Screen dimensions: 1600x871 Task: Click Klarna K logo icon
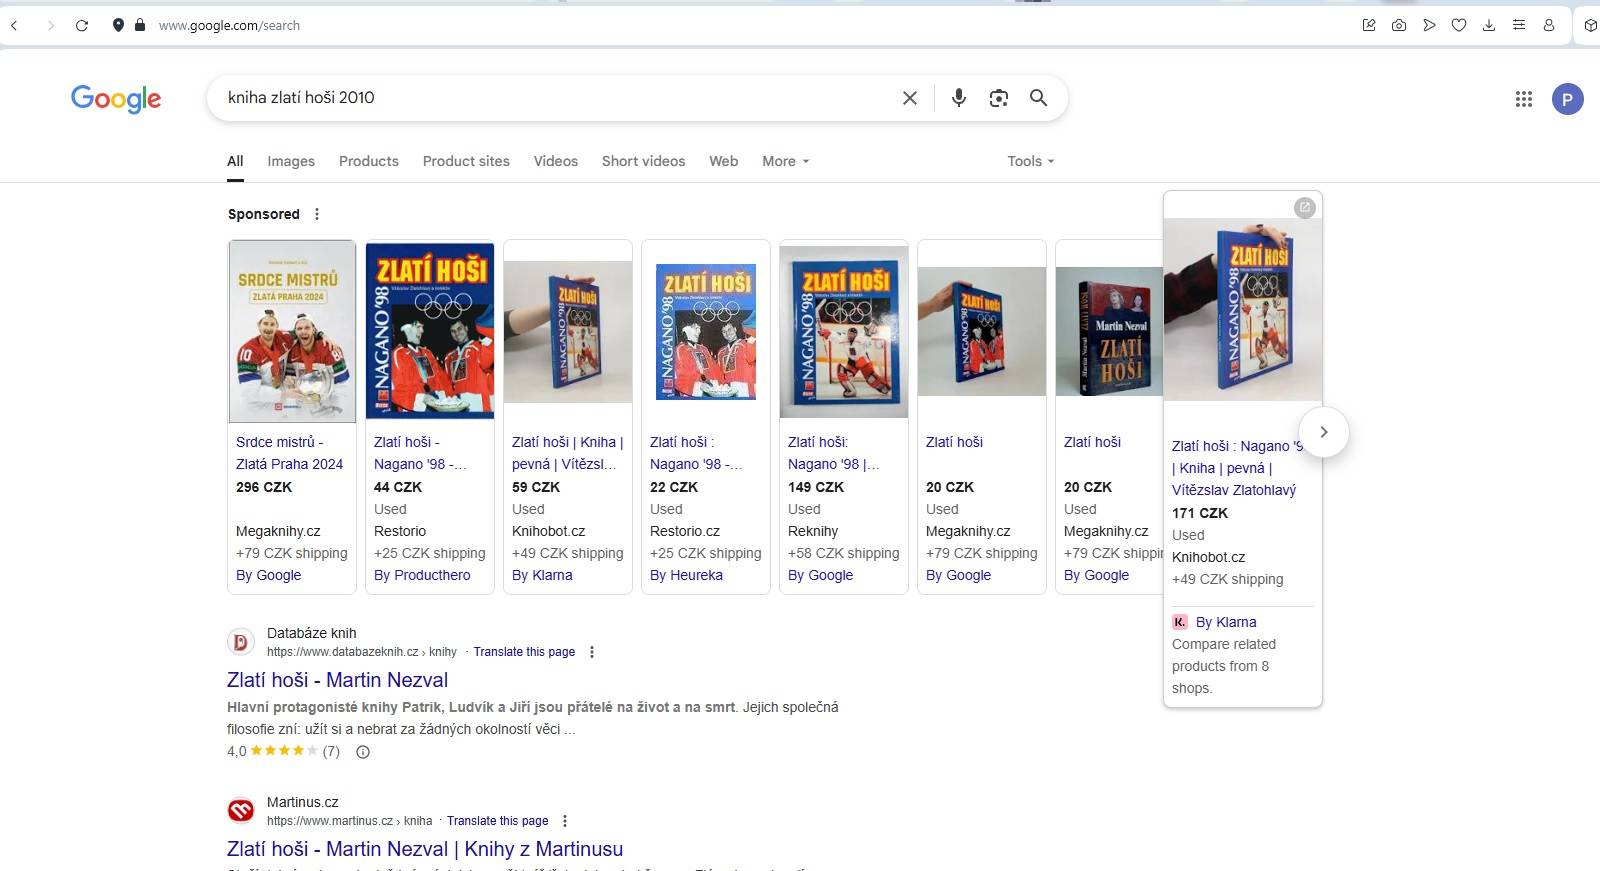[1179, 622]
